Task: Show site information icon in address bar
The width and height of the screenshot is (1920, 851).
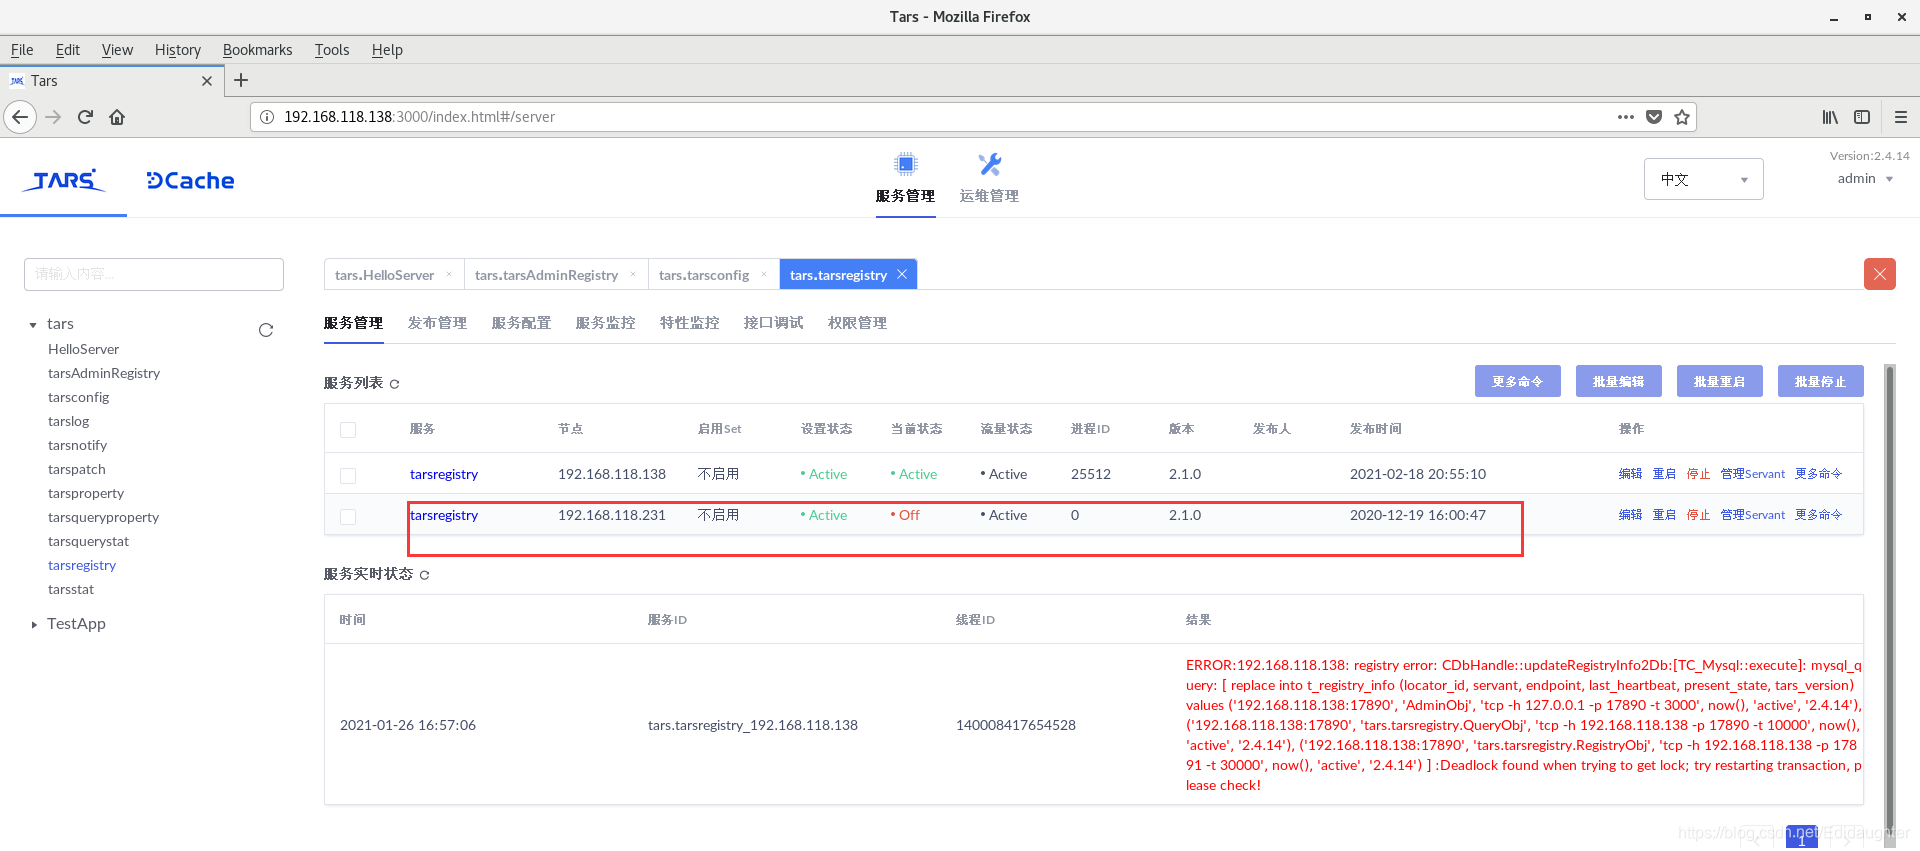Action: (267, 117)
